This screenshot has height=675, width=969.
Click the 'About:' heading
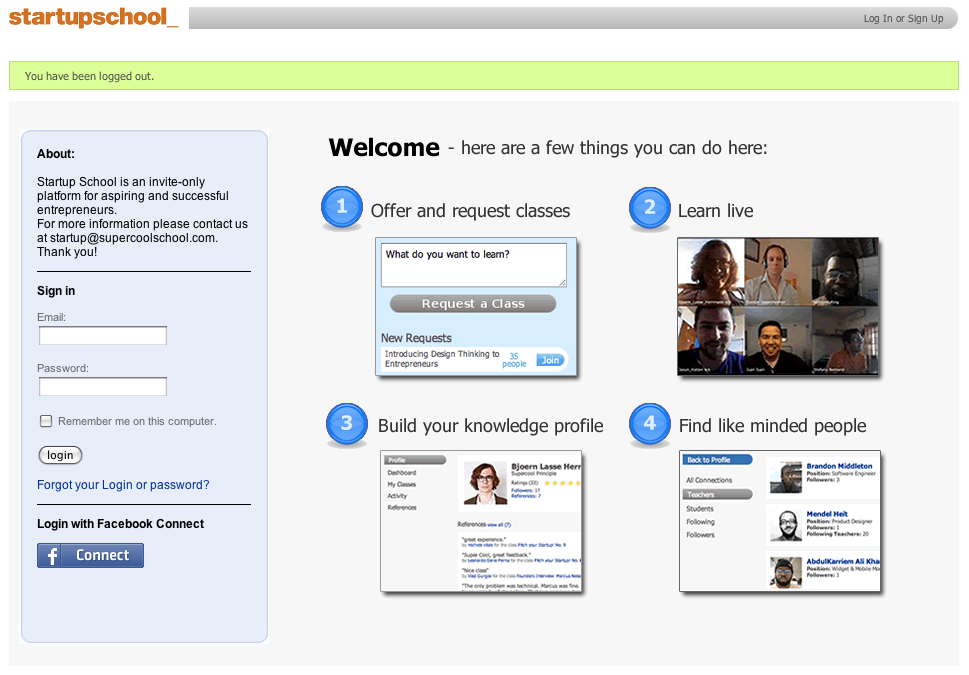(x=56, y=154)
